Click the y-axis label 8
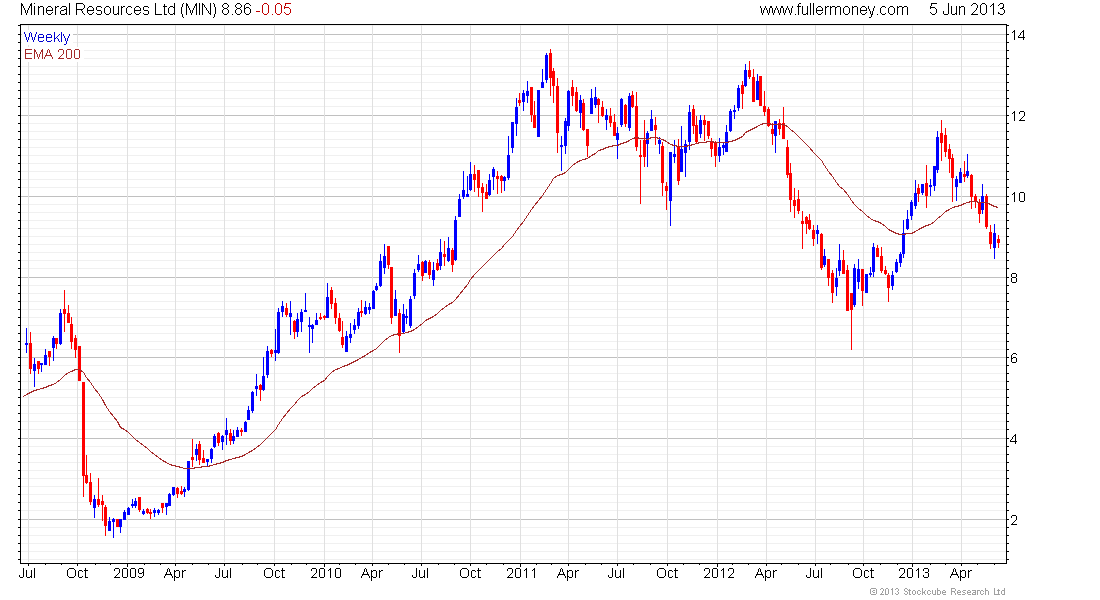 [x=1014, y=278]
